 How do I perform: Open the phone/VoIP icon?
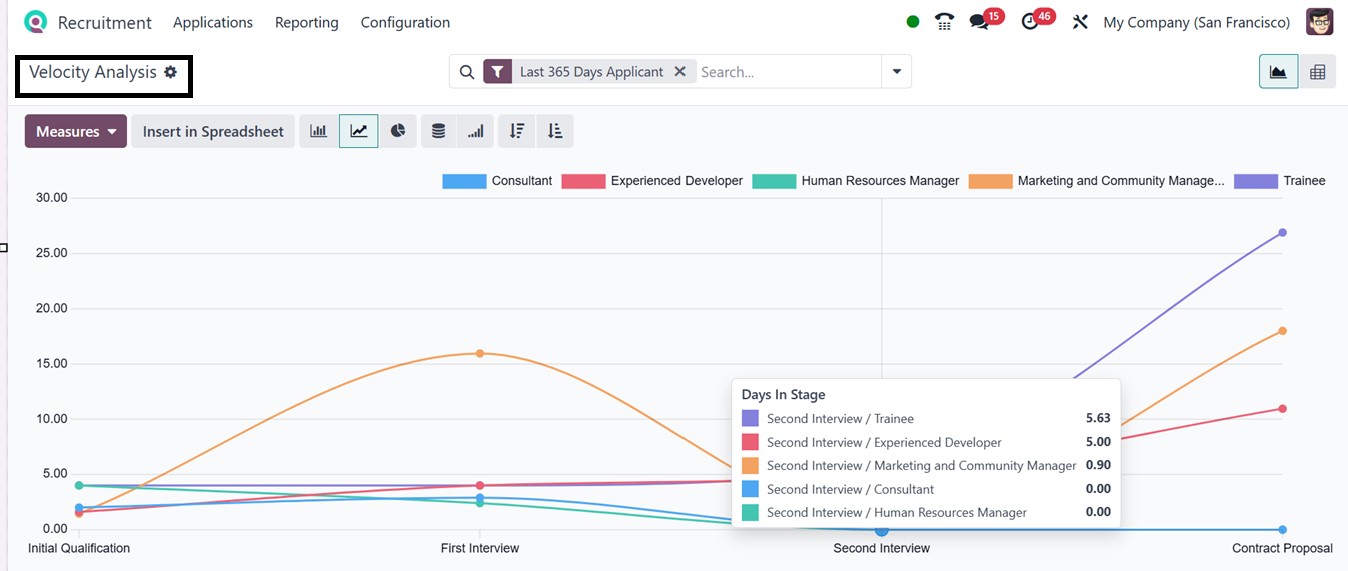944,22
